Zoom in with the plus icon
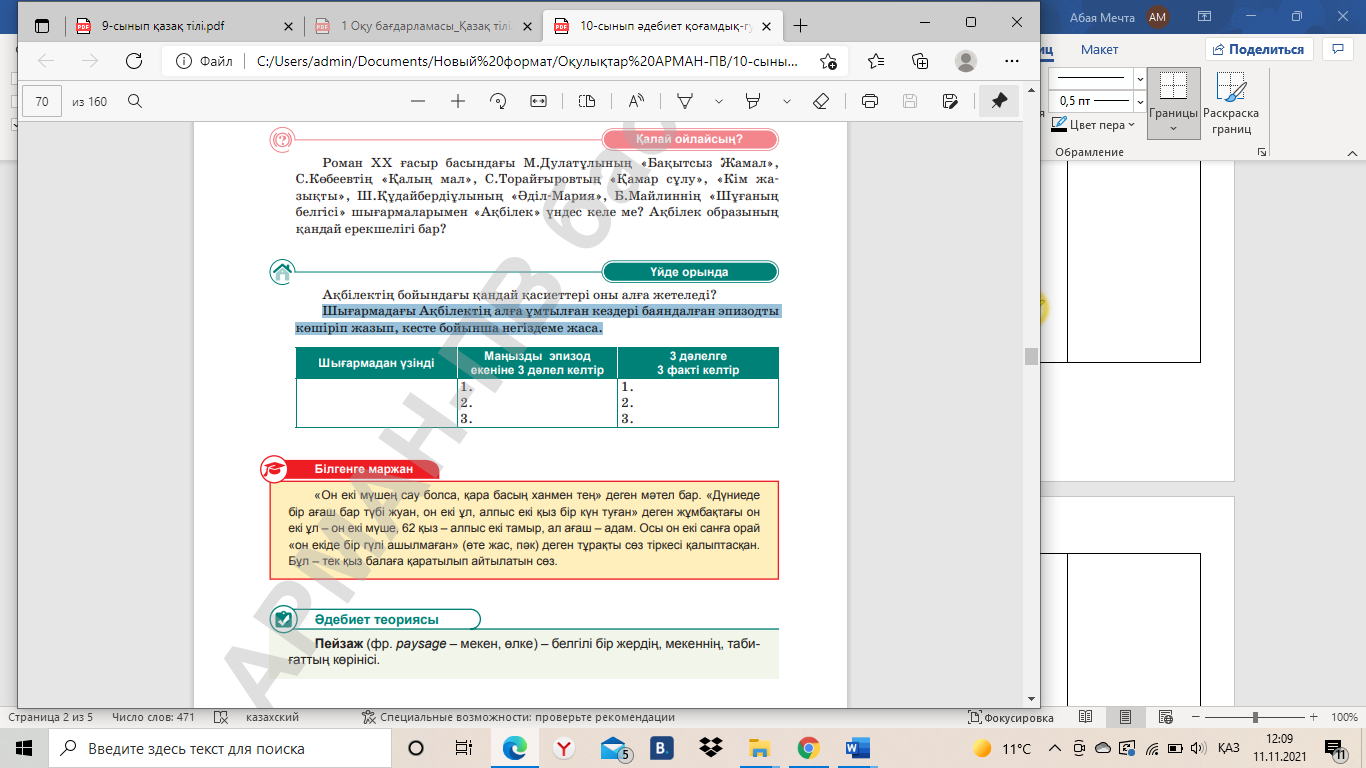 [458, 101]
